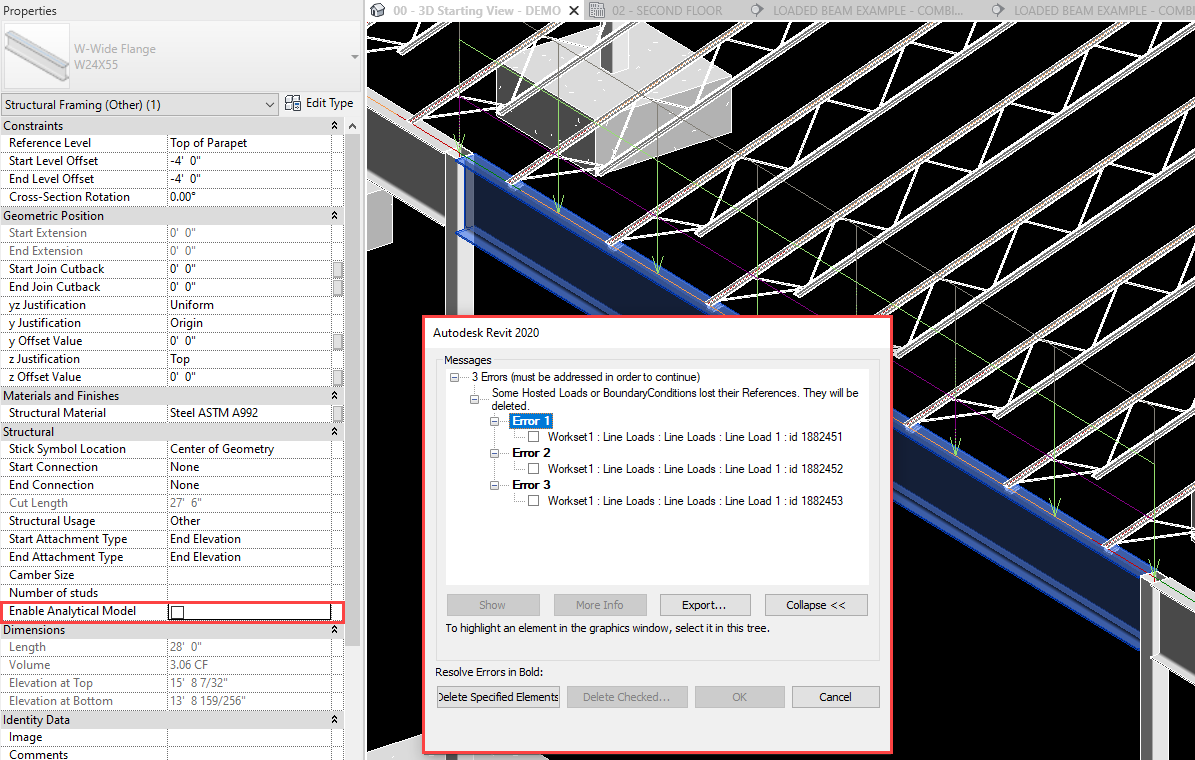The width and height of the screenshot is (1195, 760).
Task: Click the y Justification value Origin
Action: (249, 323)
